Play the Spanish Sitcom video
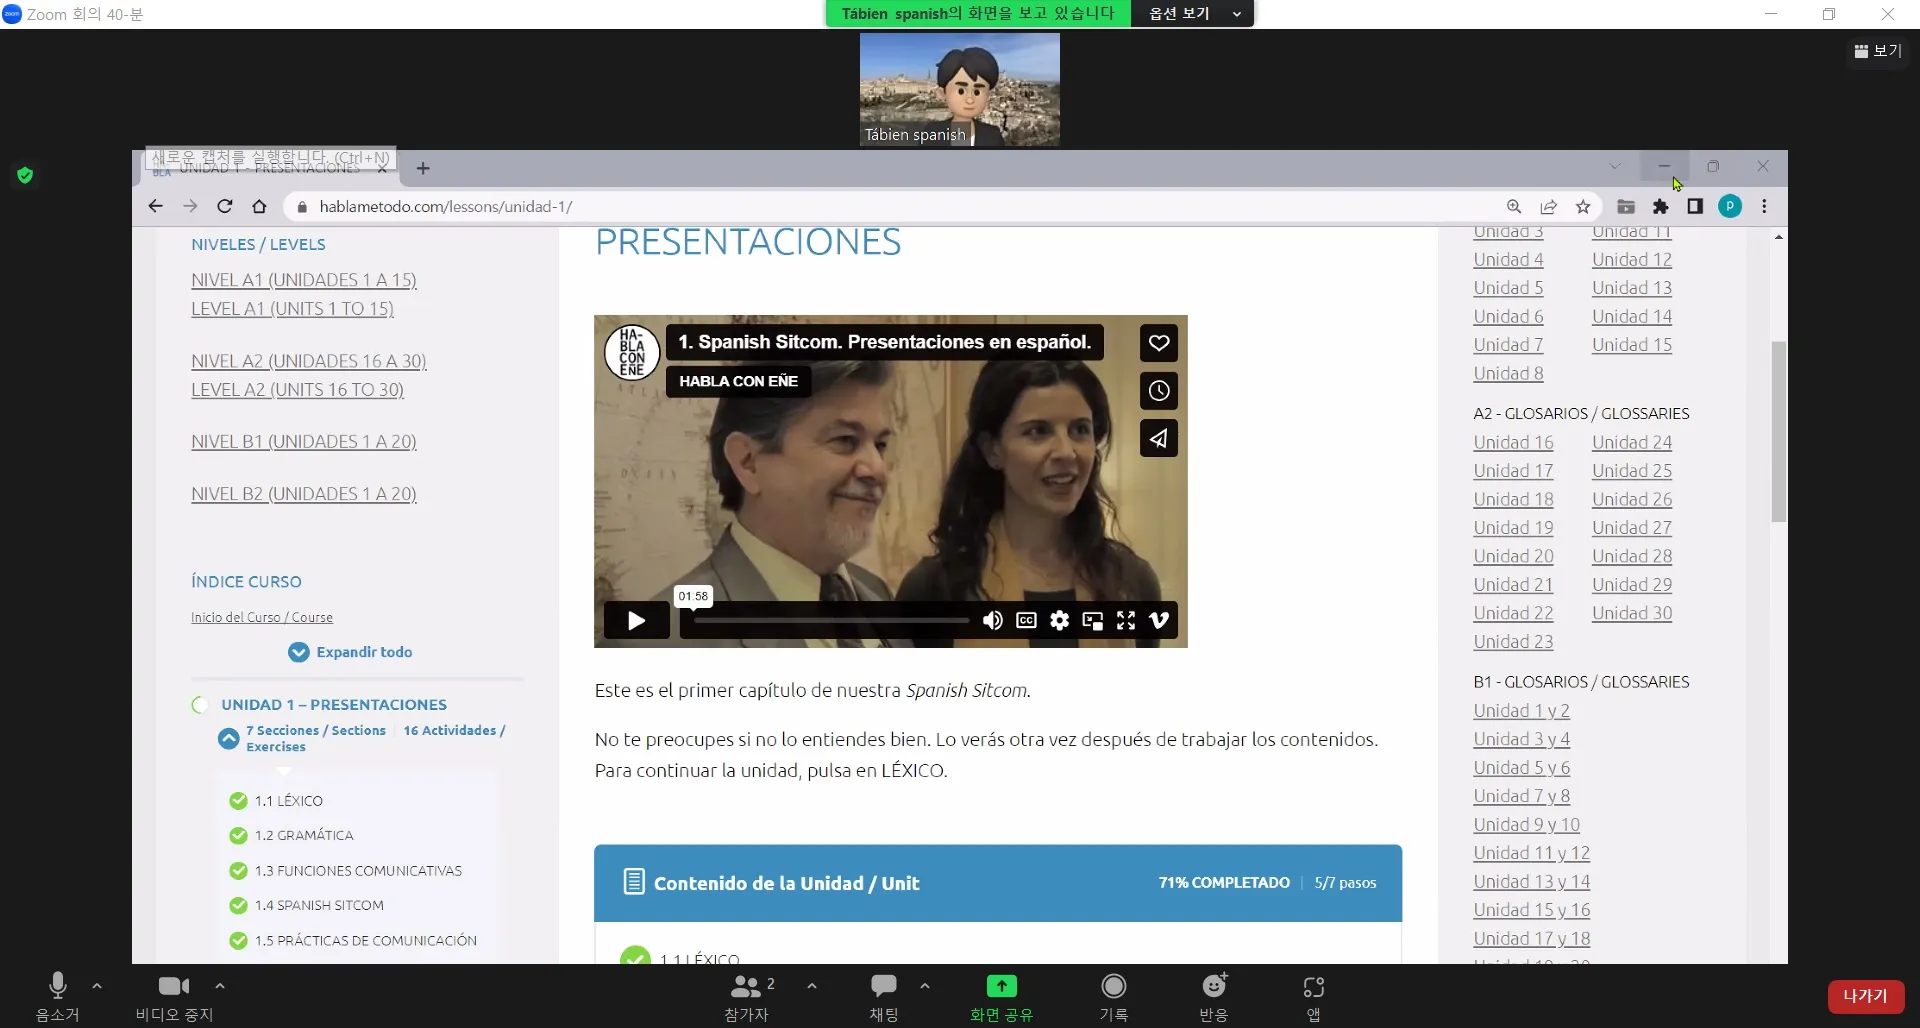The width and height of the screenshot is (1920, 1028). coord(636,621)
